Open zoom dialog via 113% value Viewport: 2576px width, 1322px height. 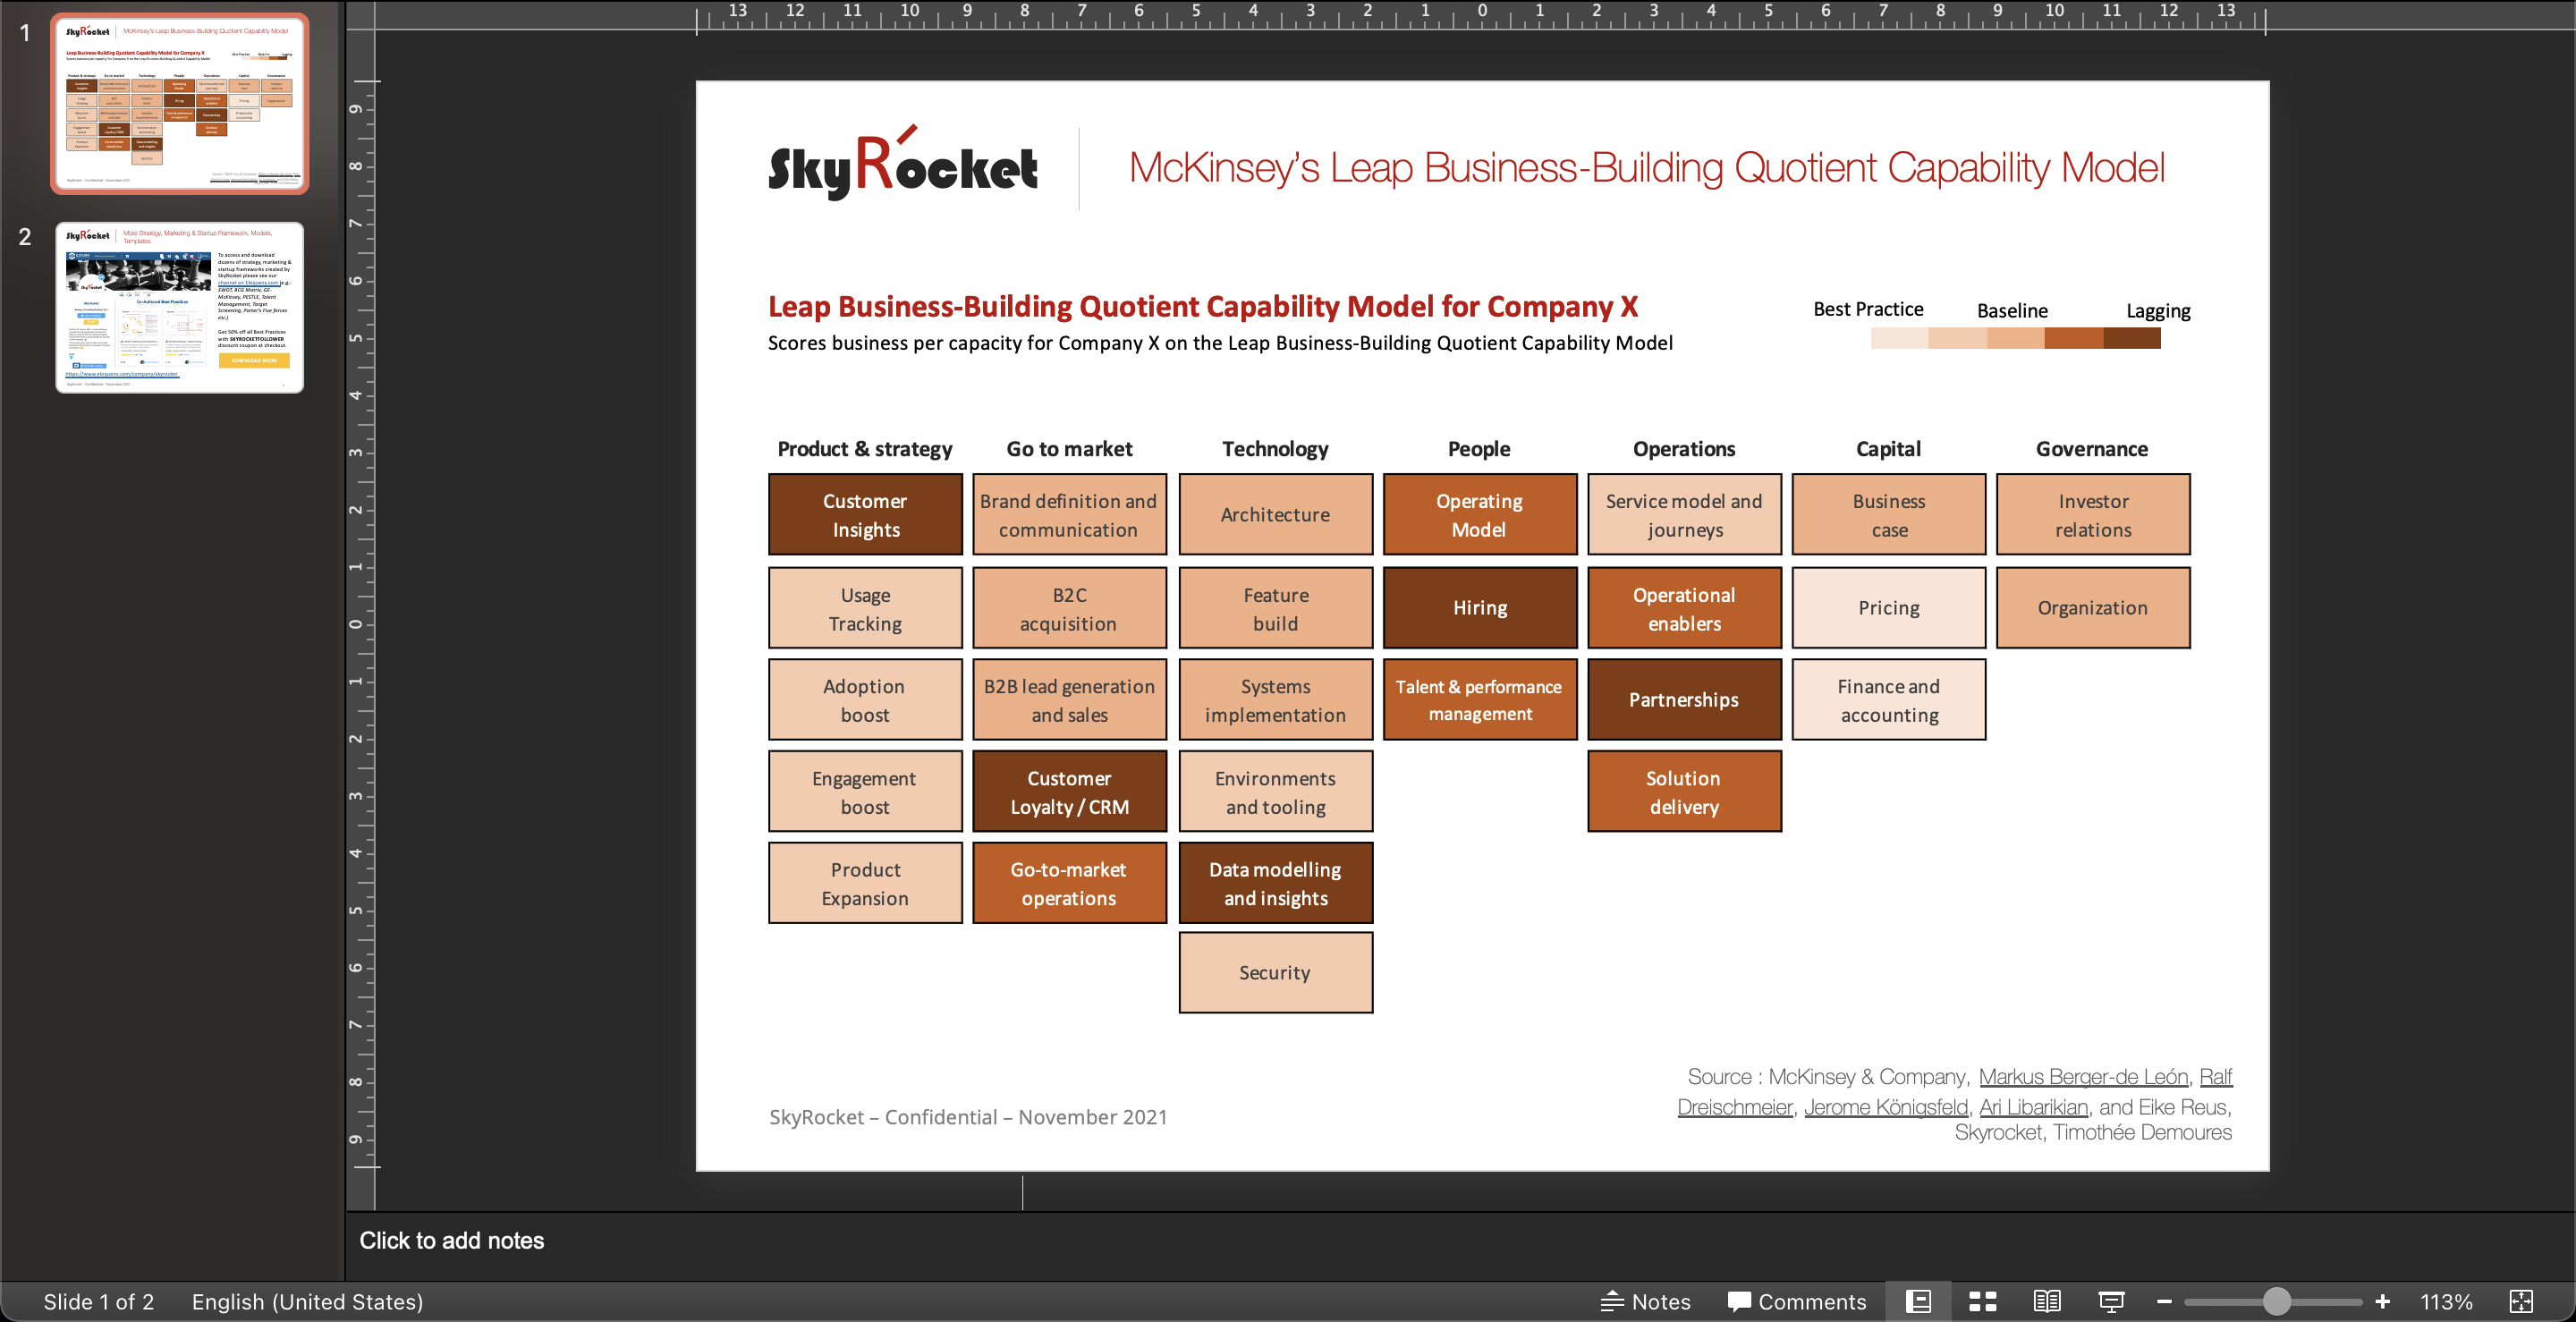point(2446,1301)
